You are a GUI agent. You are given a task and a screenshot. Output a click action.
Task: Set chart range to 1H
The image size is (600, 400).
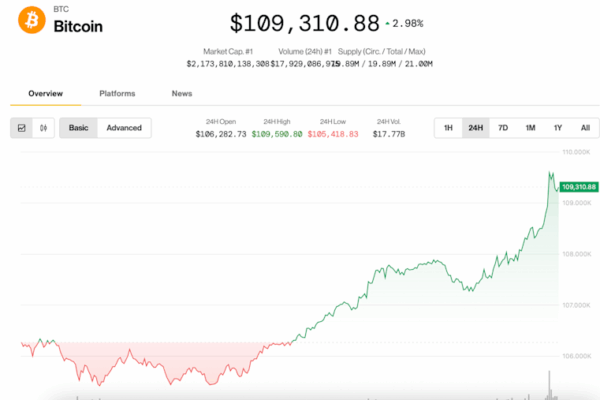(x=448, y=128)
